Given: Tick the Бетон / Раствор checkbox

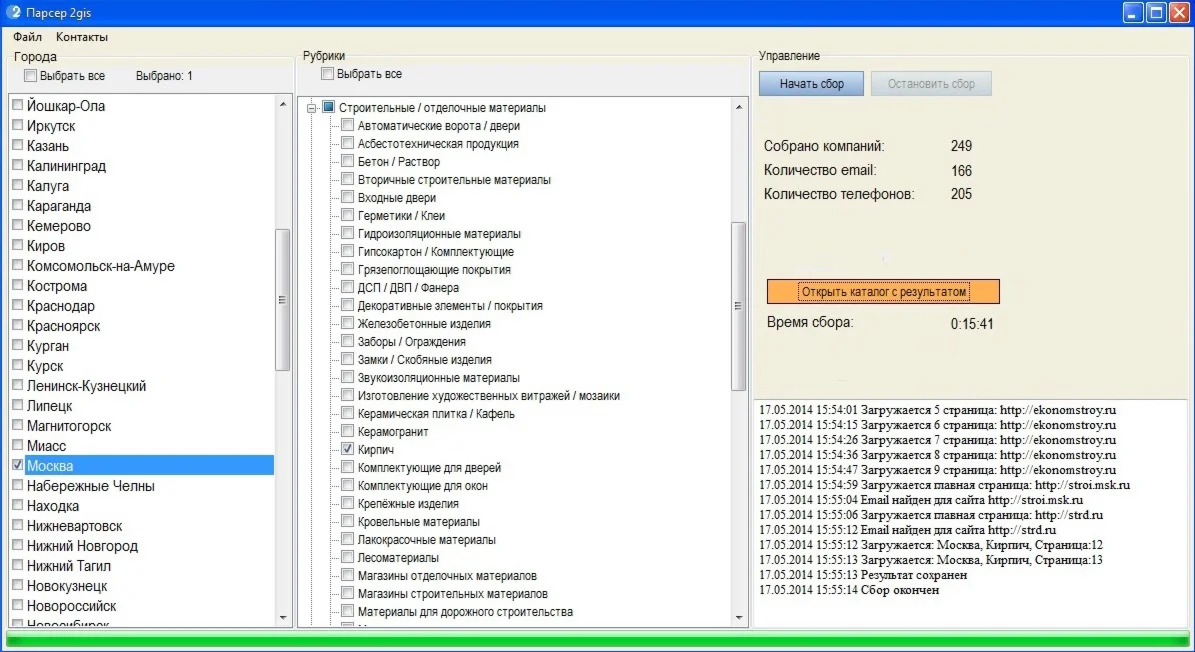Looking at the screenshot, I should [x=347, y=162].
